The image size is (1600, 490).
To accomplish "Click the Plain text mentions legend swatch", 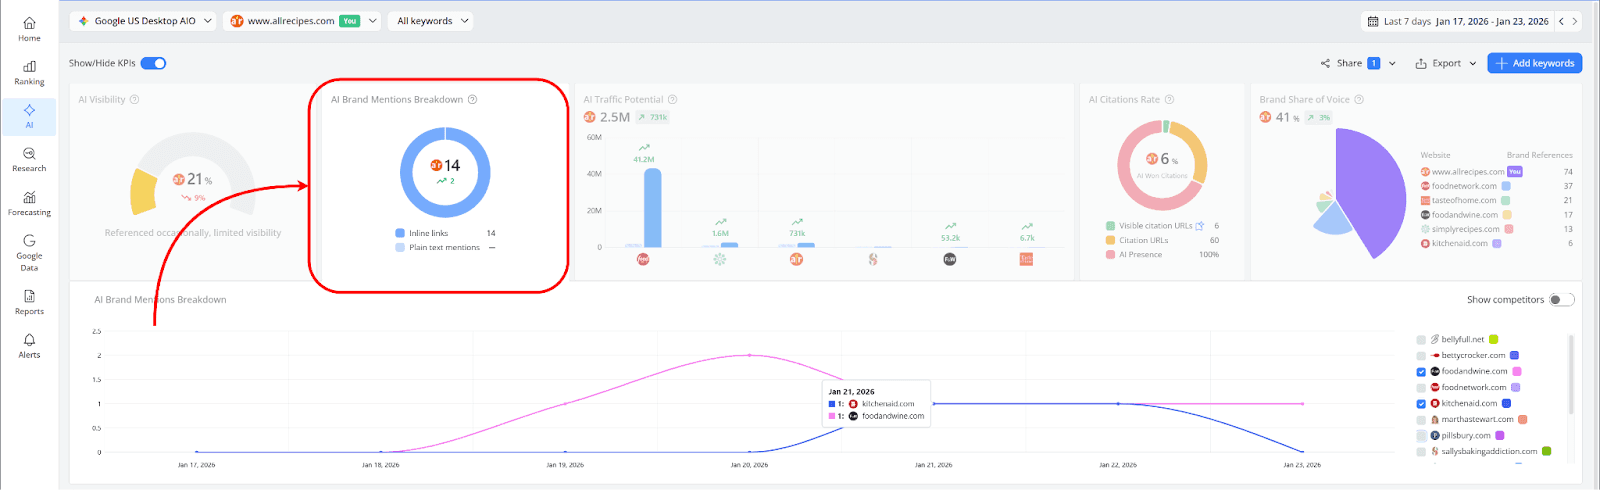I will coord(400,247).
